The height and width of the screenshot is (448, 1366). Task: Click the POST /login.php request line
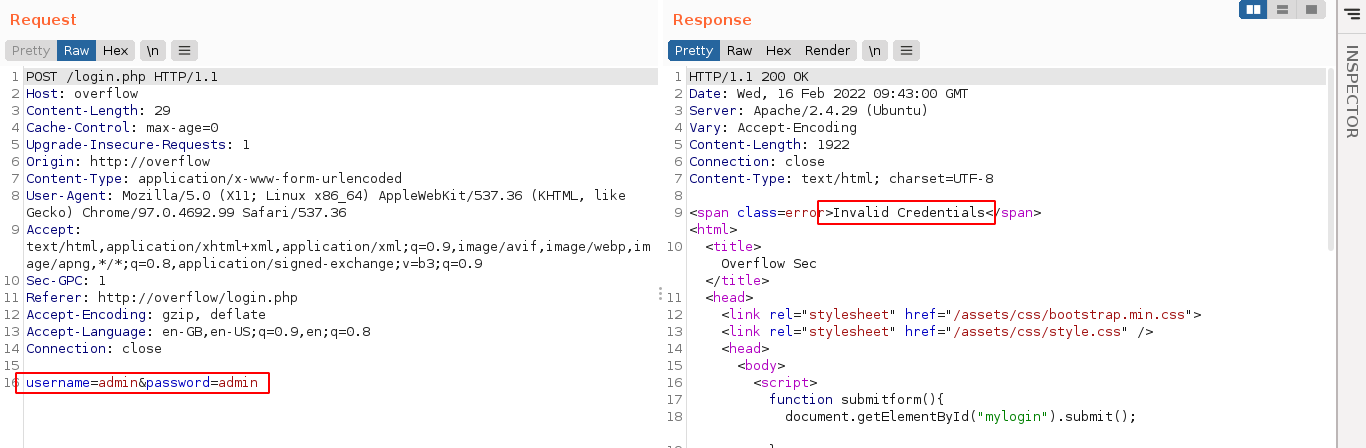tap(122, 77)
